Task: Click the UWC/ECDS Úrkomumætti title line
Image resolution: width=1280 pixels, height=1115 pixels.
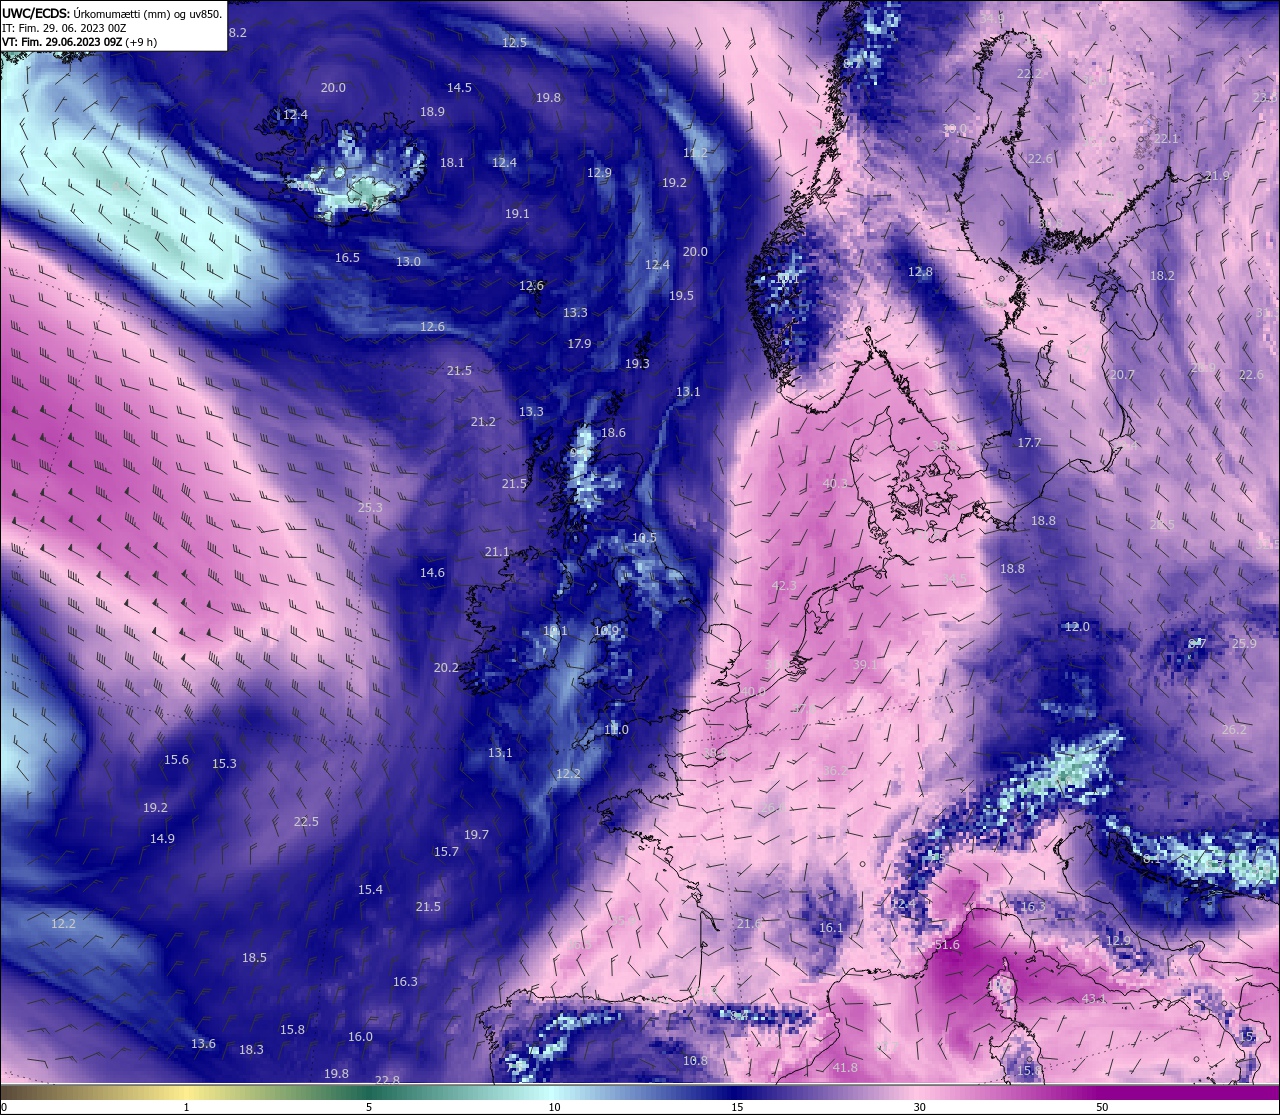Action: (112, 13)
